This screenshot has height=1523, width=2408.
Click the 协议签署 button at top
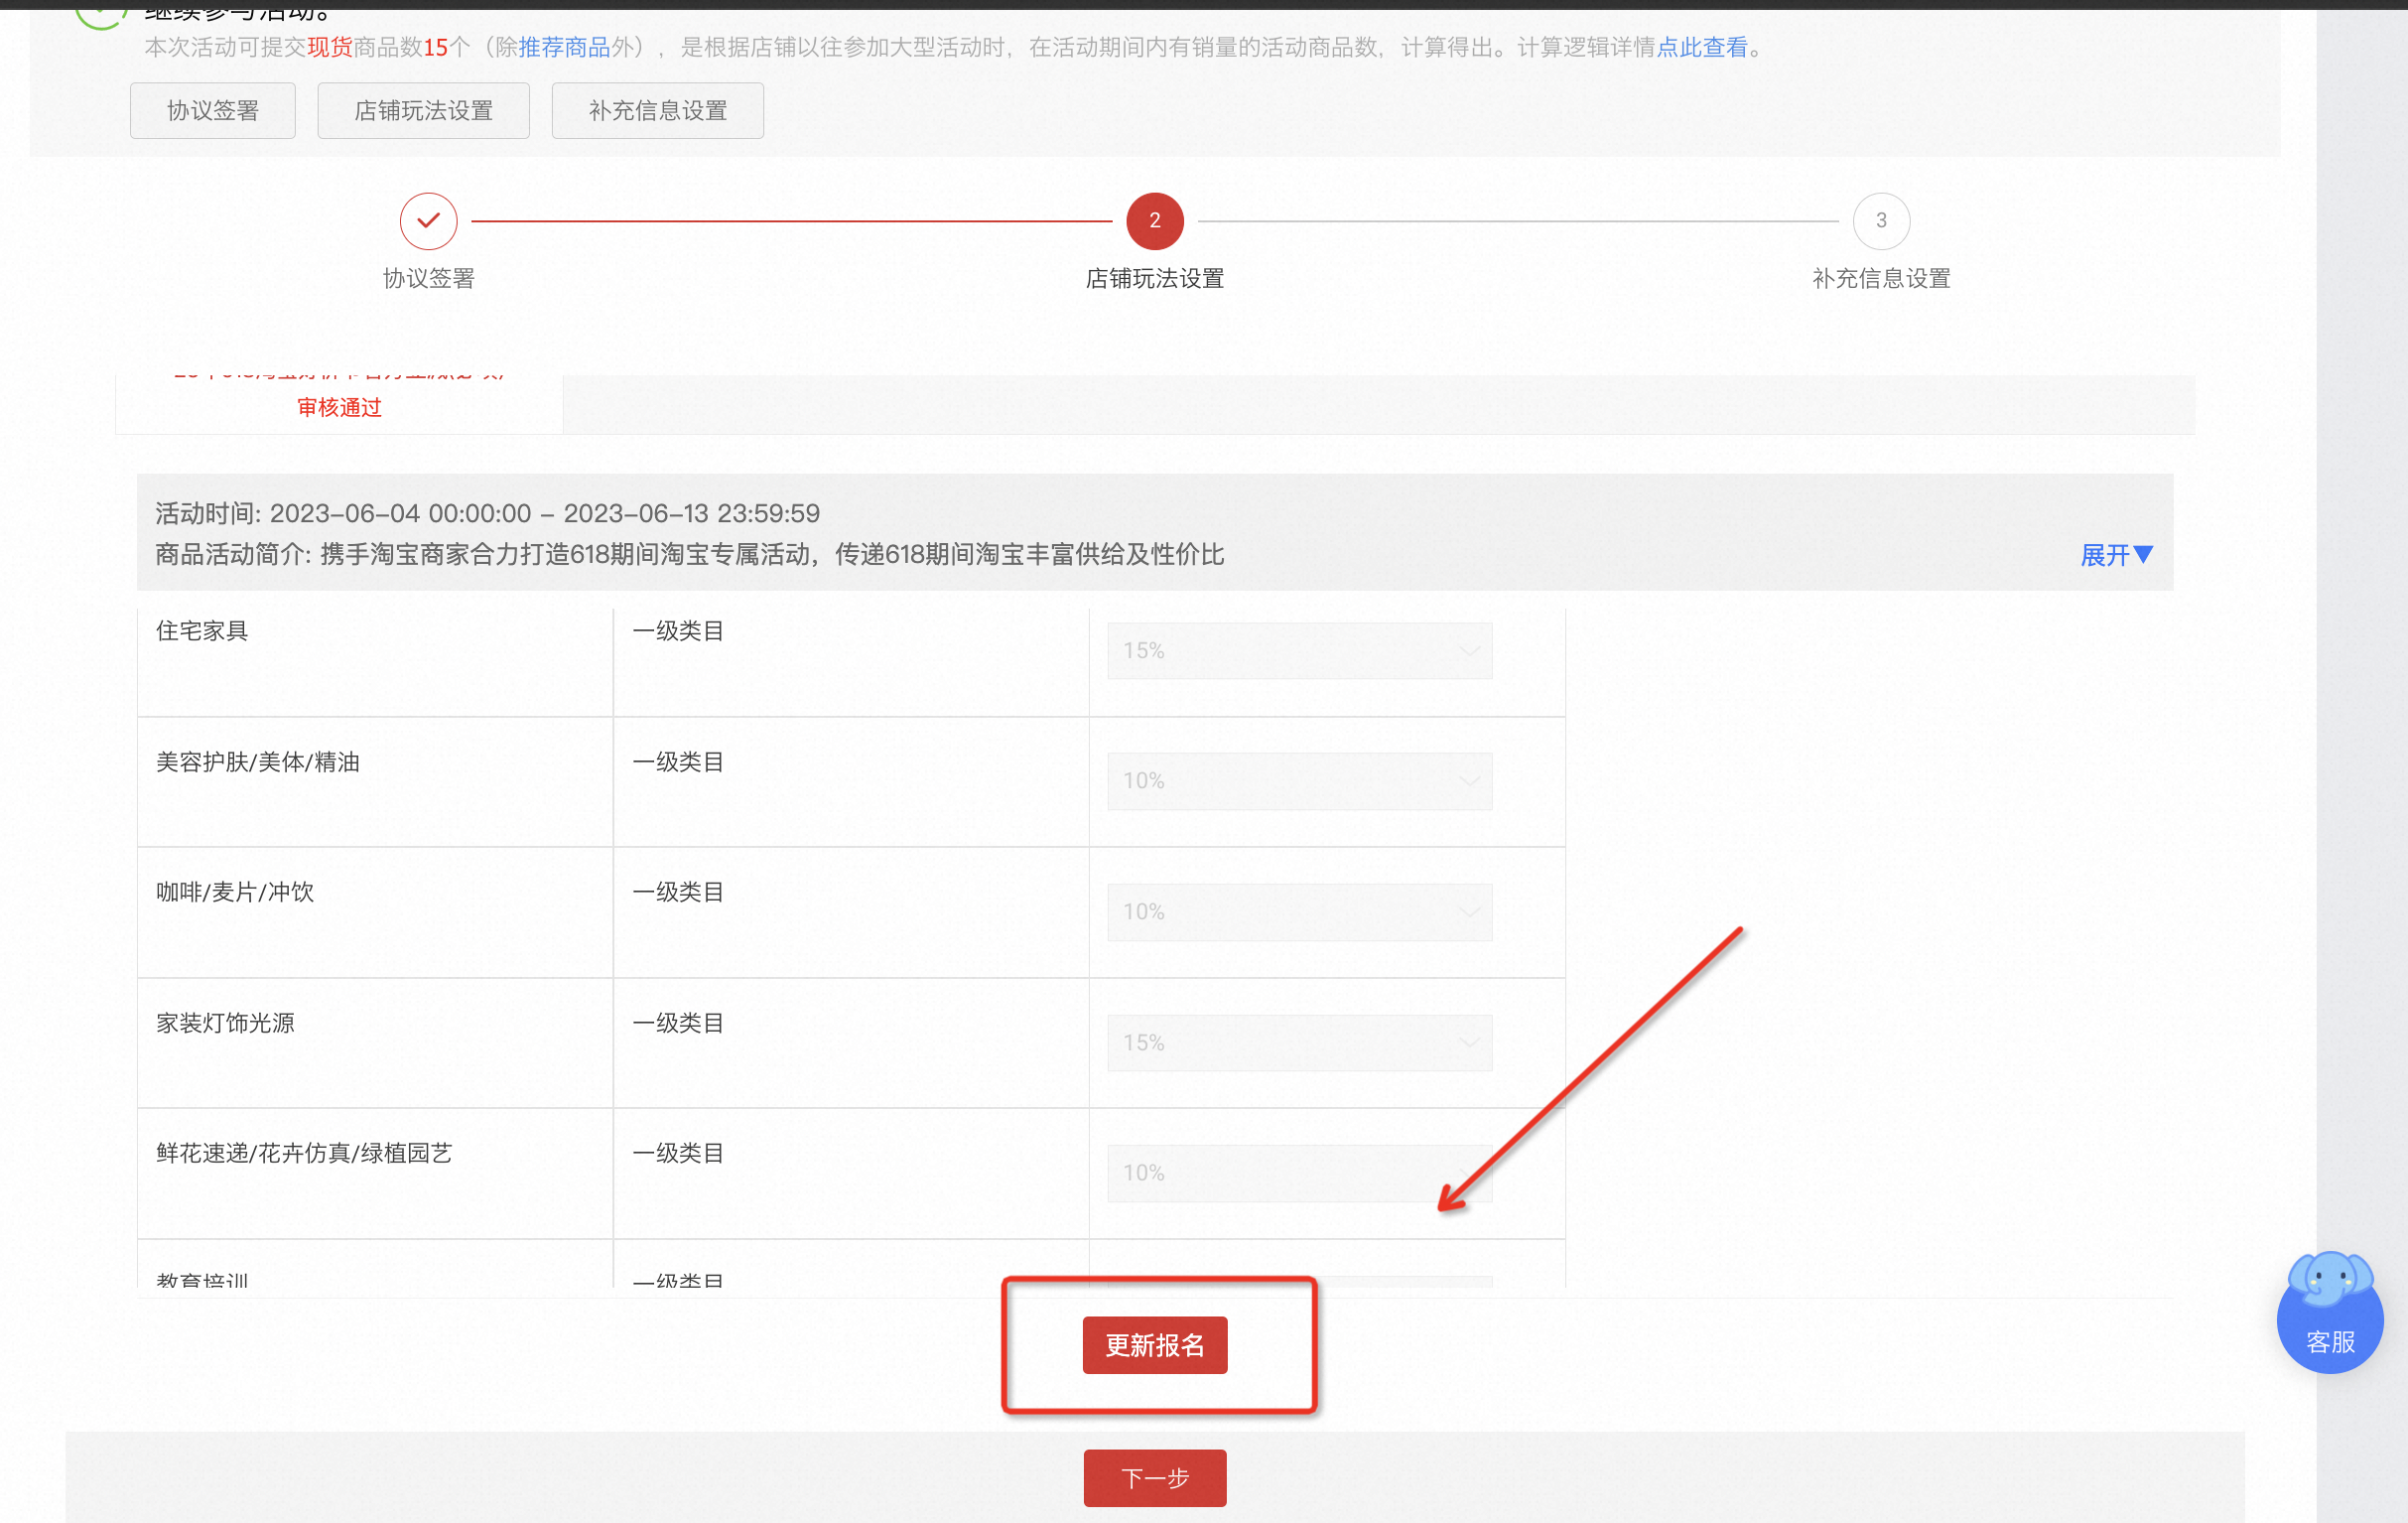point(212,110)
